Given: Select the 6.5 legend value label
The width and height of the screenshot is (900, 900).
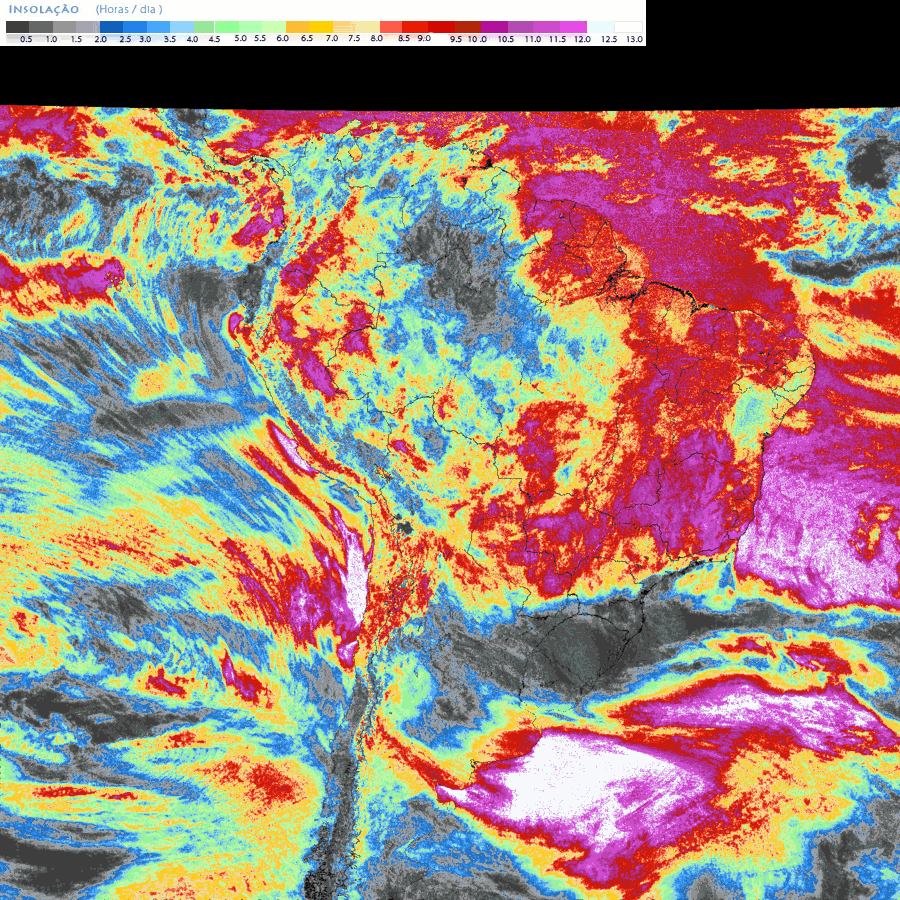Looking at the screenshot, I should coord(307,38).
